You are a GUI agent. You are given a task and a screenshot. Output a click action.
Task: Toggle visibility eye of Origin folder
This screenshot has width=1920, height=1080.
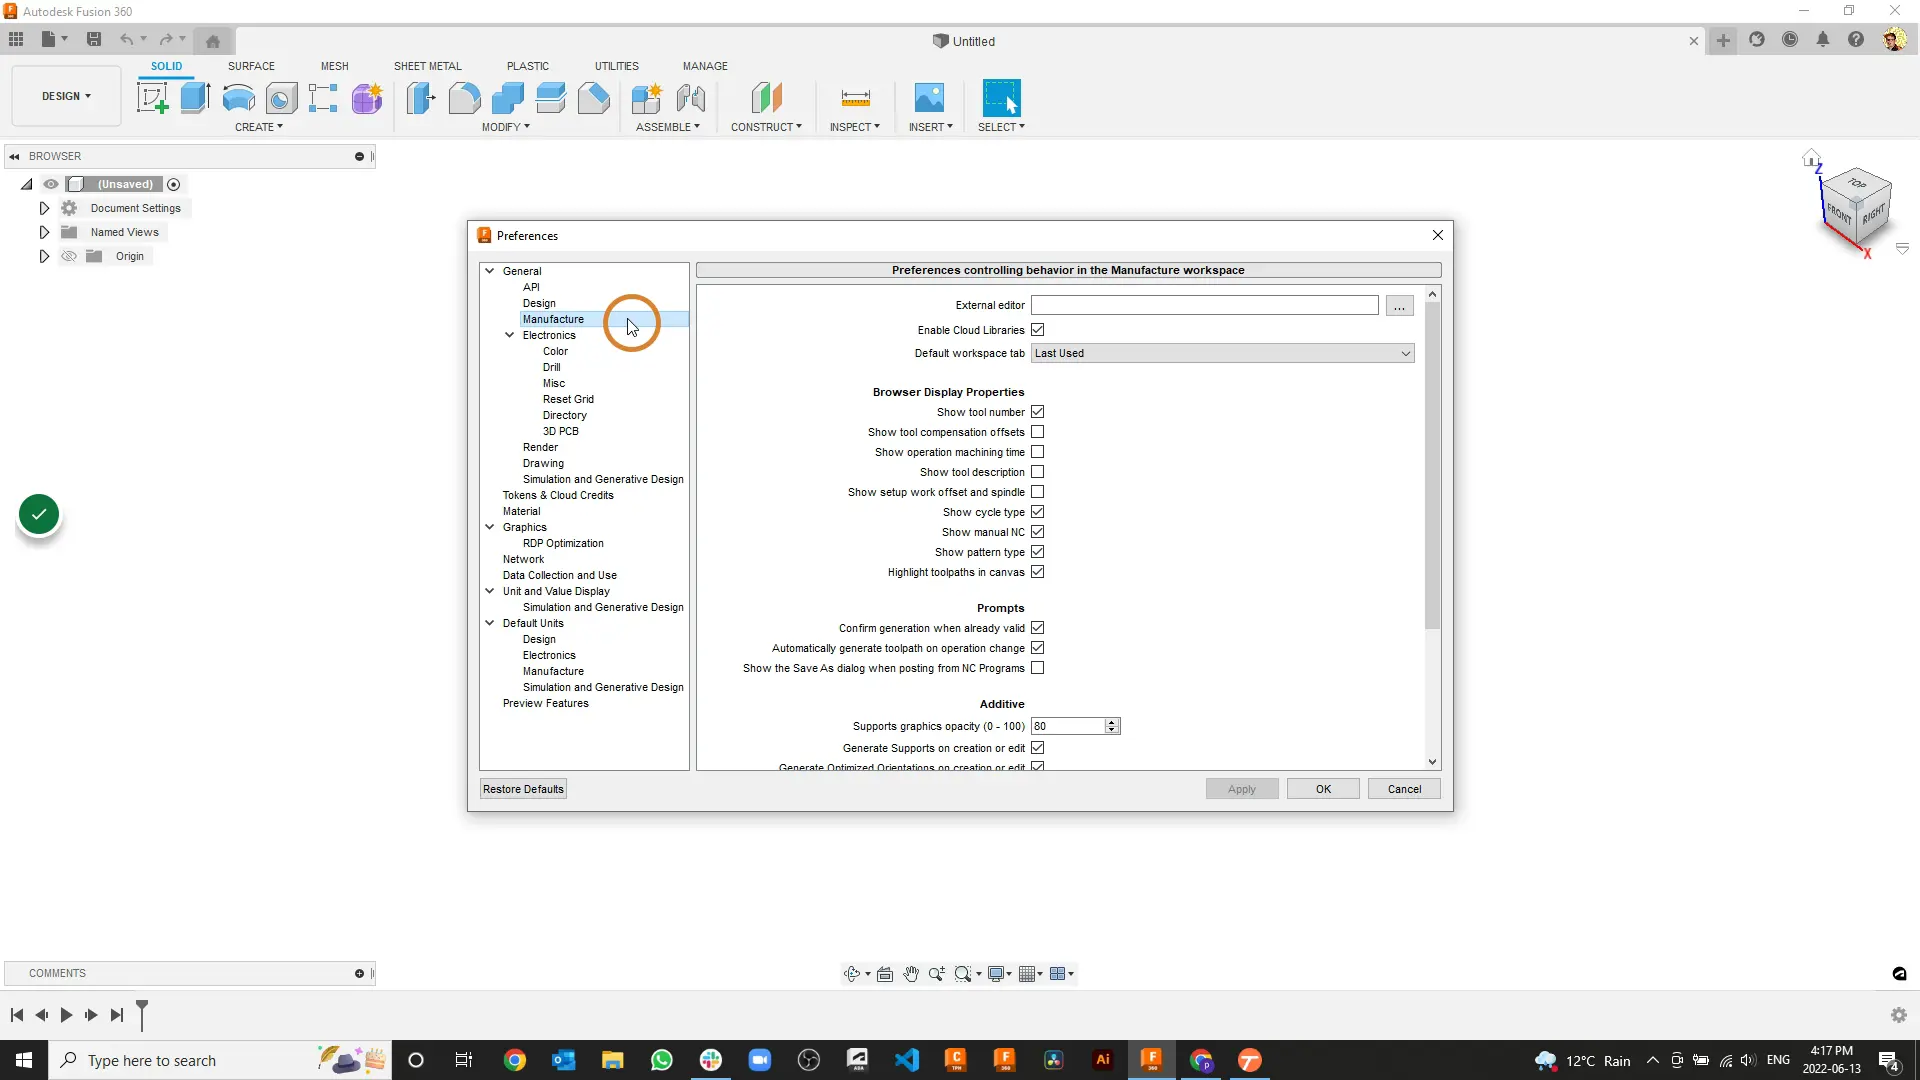69,256
